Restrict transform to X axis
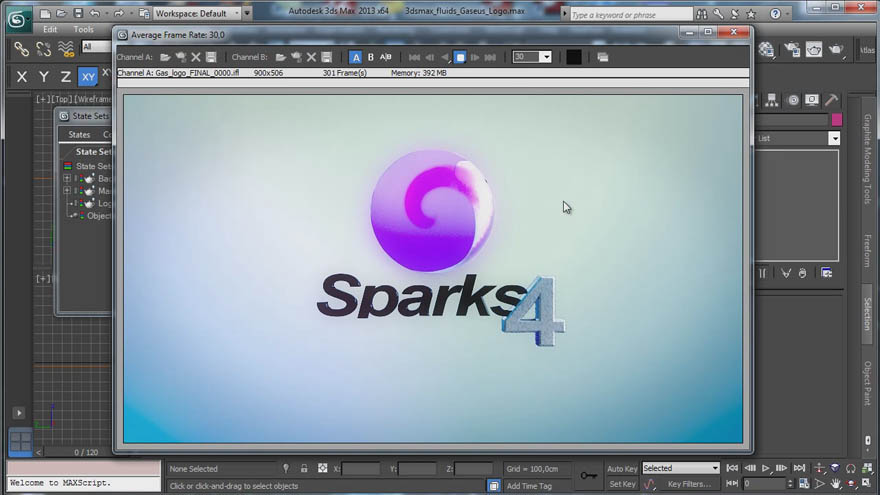The image size is (880, 495). coord(21,76)
